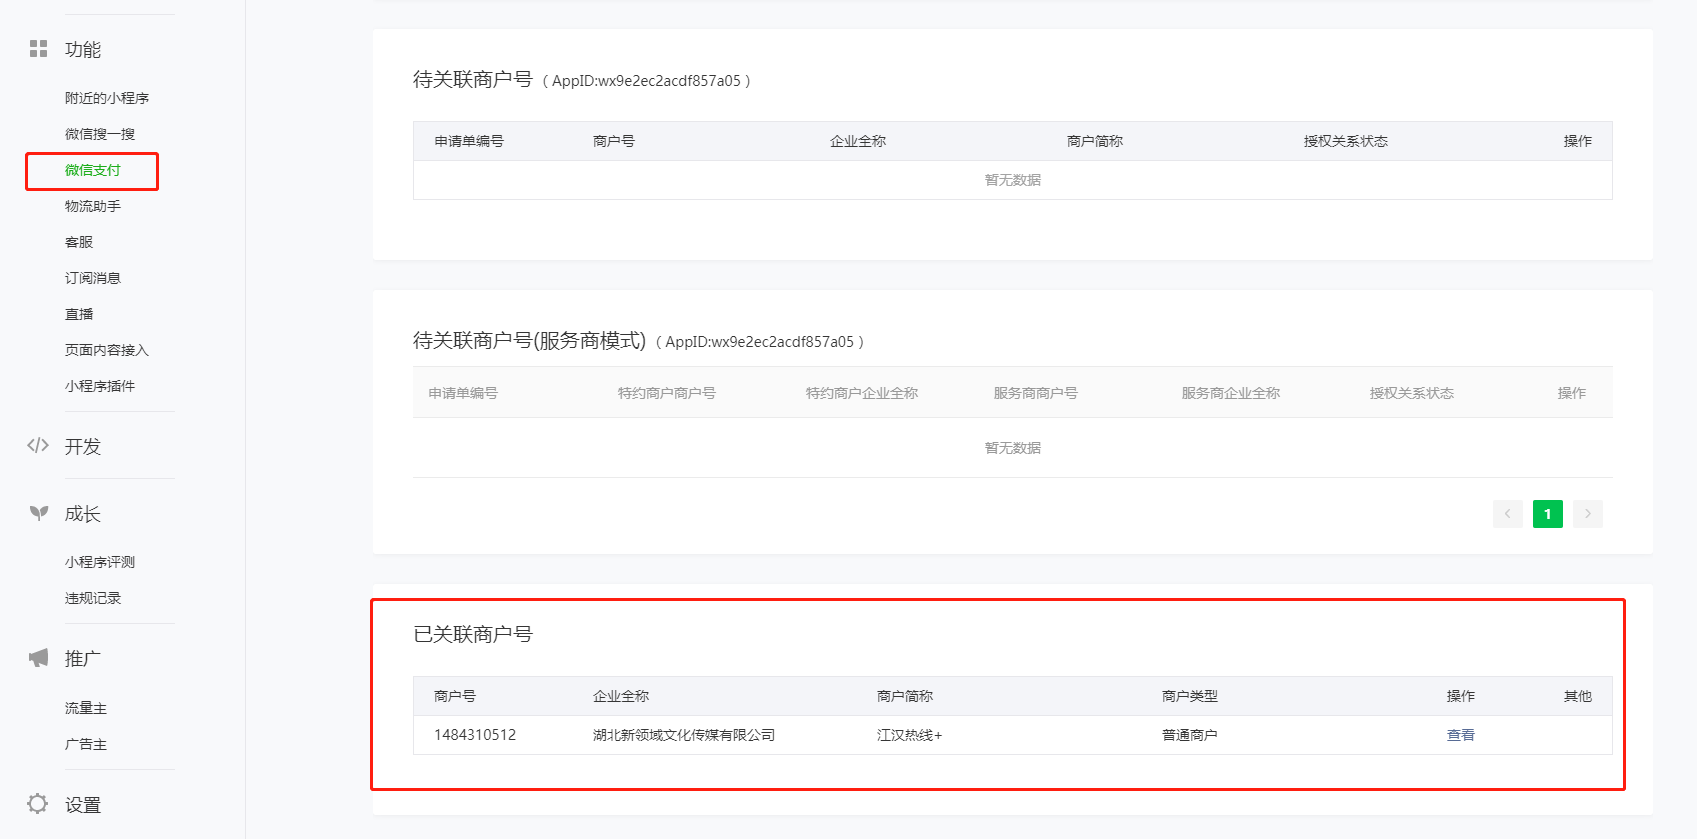Click 查看 link for merchant 1484310512
Screen dimensions: 1697x839
tap(1461, 735)
